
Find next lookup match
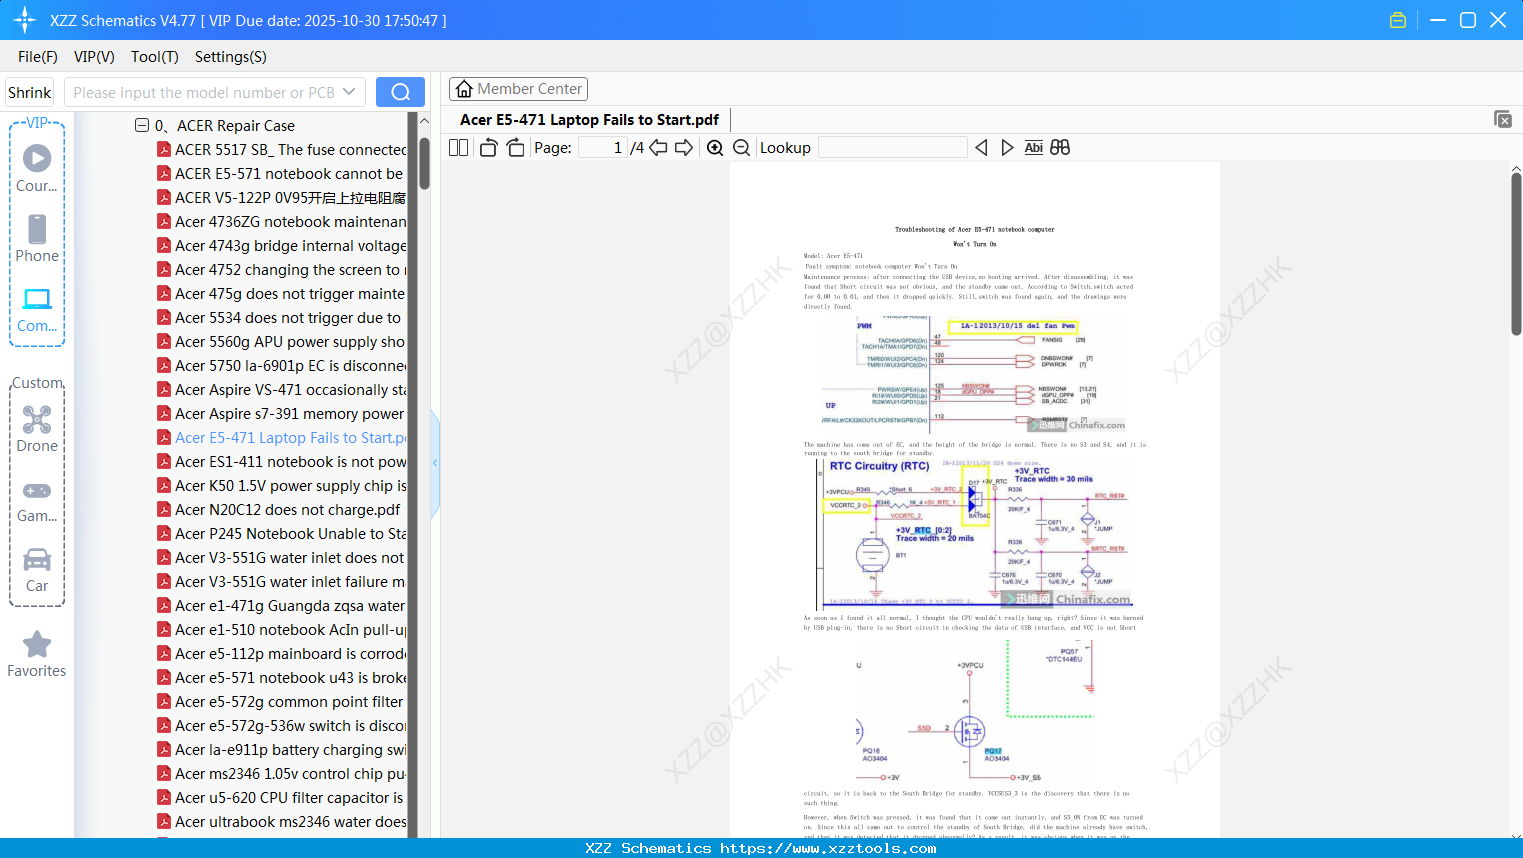(1007, 148)
